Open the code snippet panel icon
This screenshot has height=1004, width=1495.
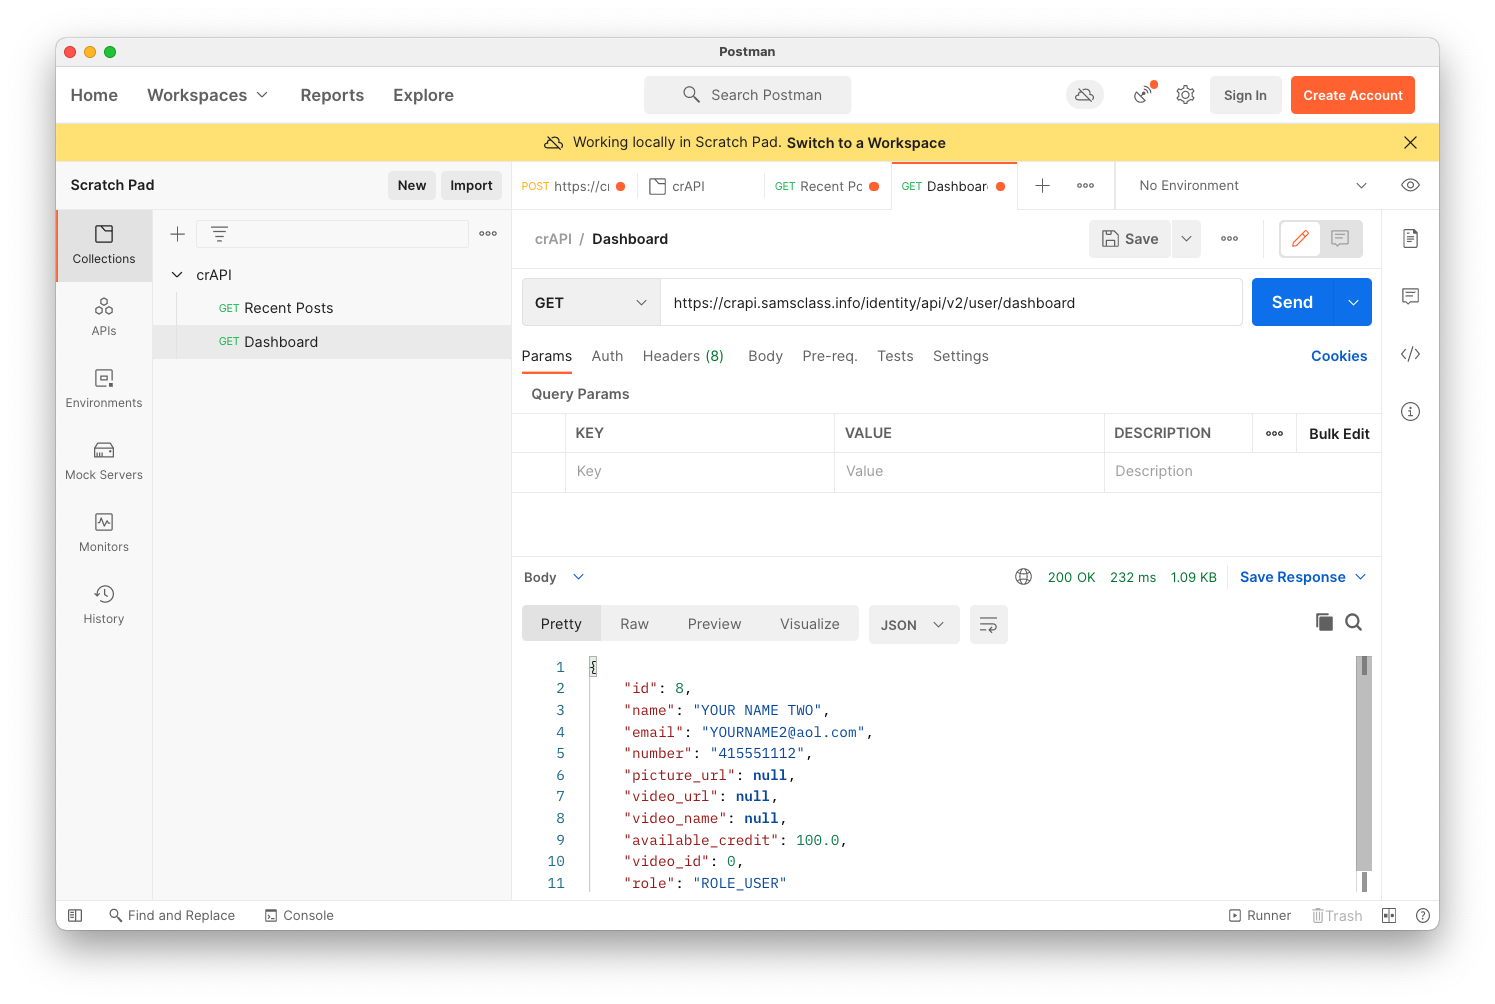1410,354
